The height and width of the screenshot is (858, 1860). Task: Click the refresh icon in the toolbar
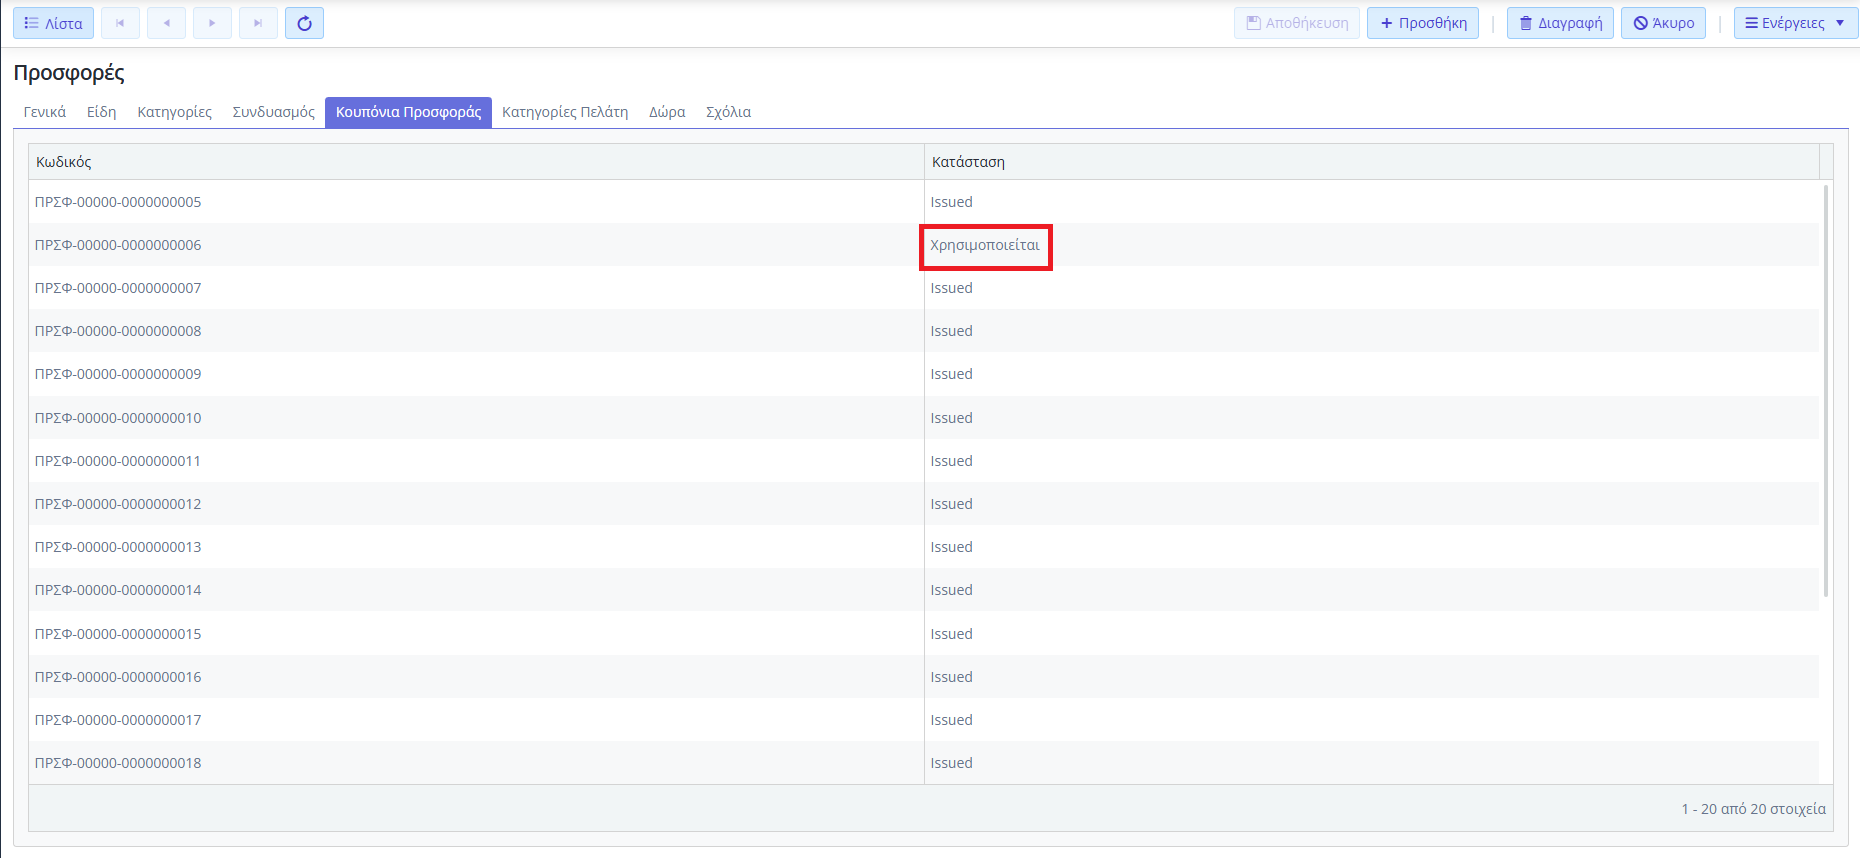[x=304, y=23]
